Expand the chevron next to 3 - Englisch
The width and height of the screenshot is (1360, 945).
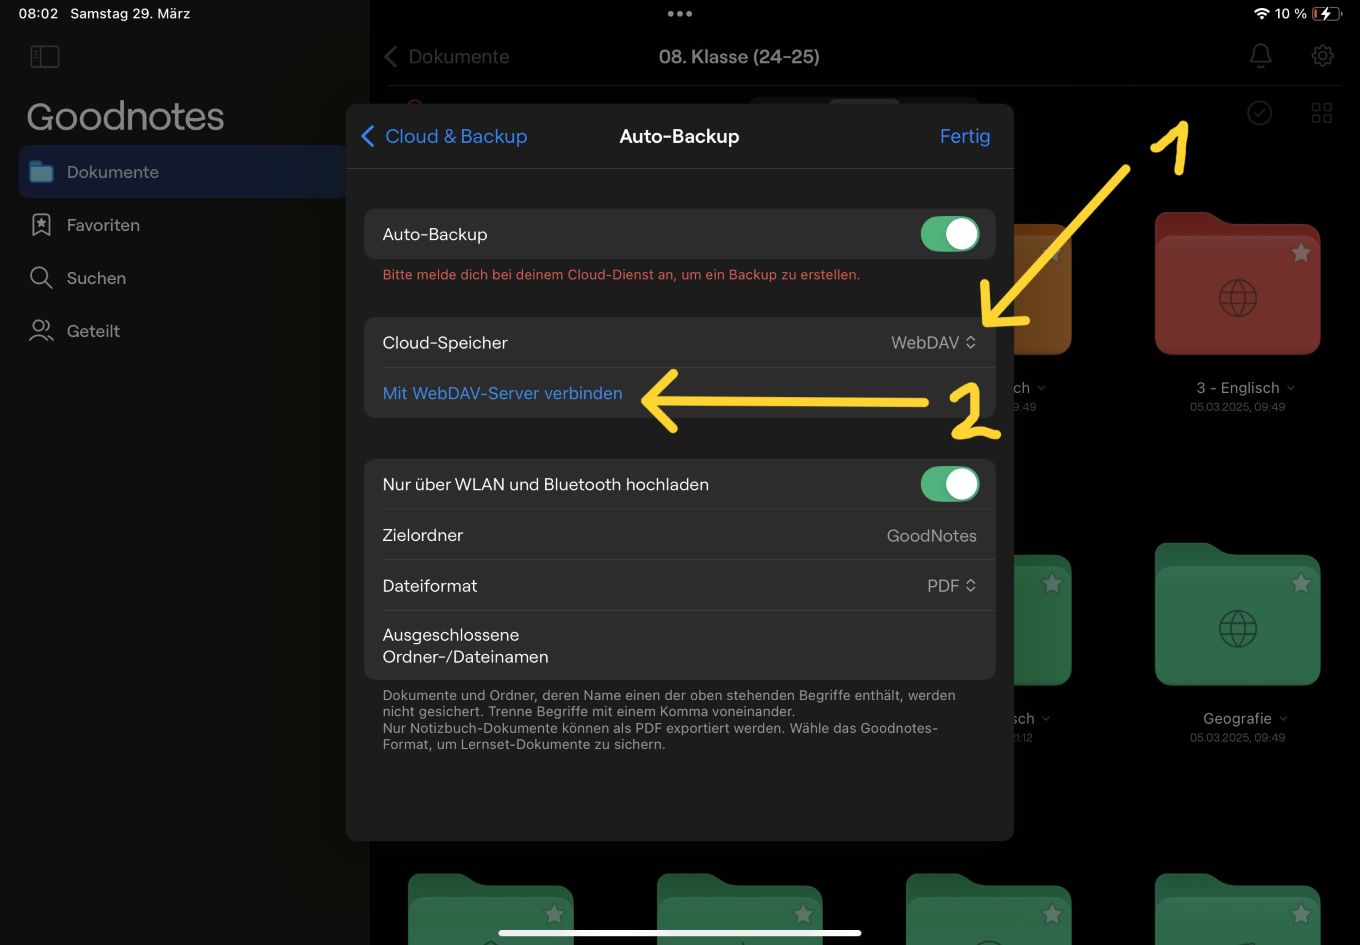click(1291, 388)
